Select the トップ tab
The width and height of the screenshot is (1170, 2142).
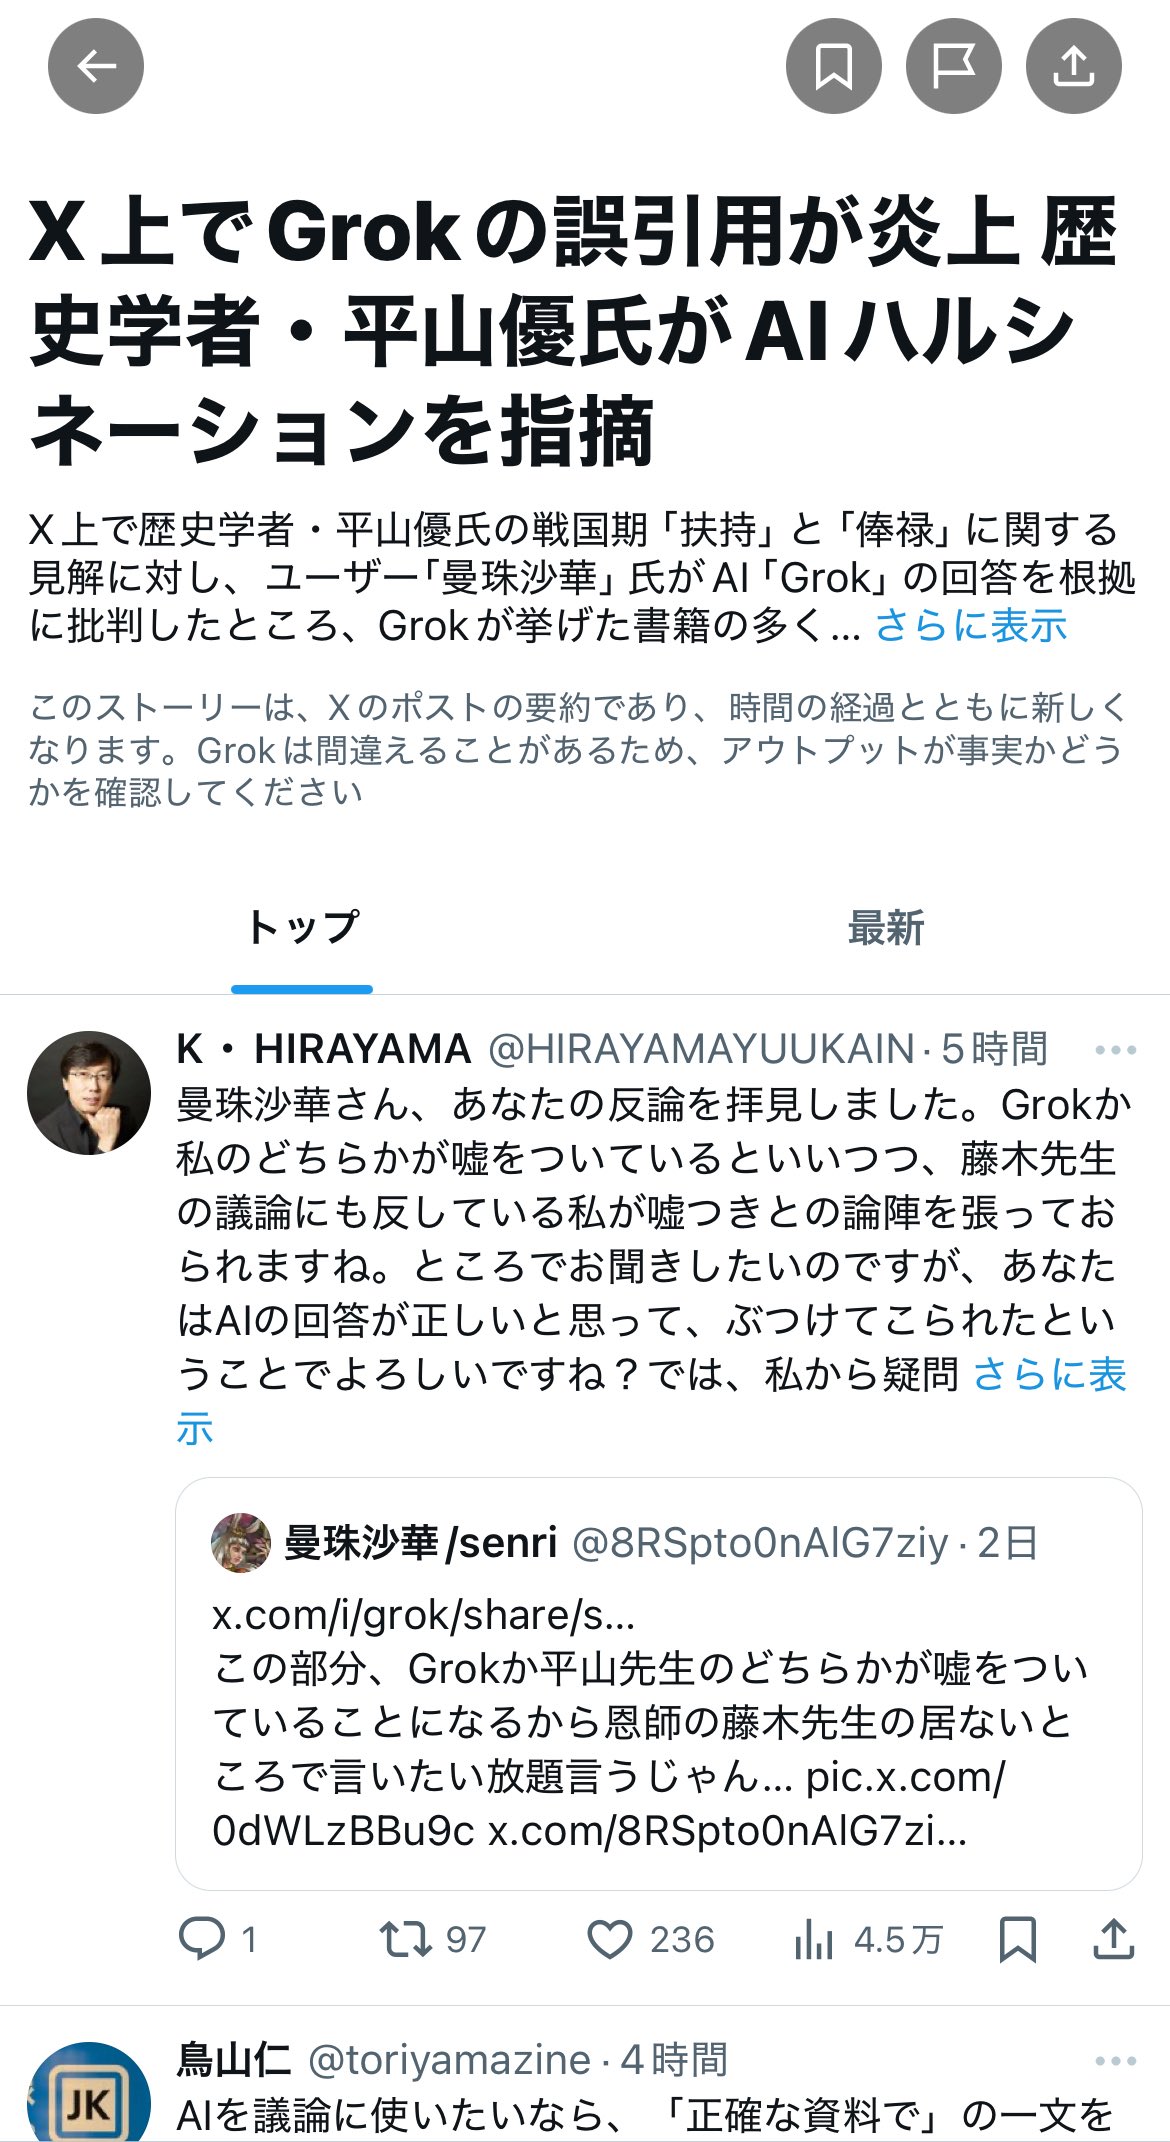[302, 929]
